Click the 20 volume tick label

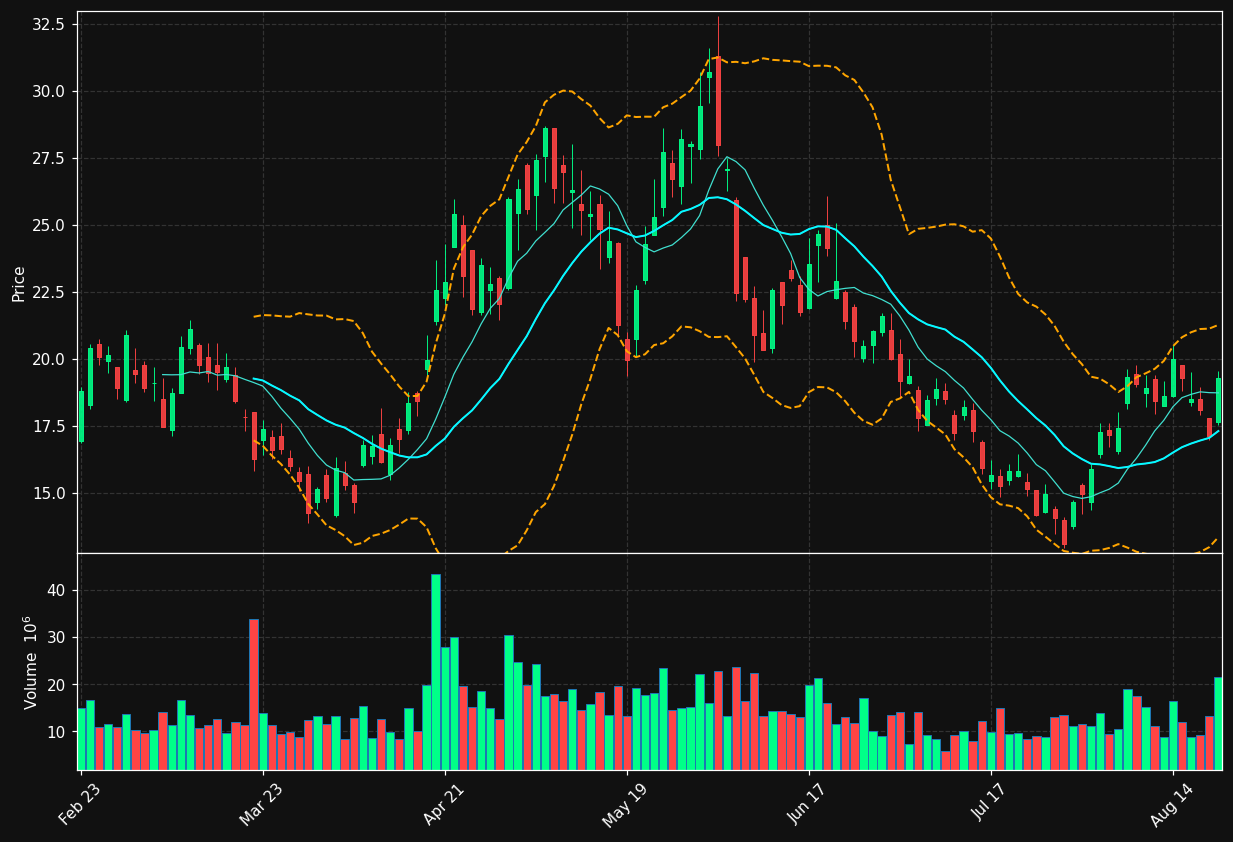tap(56, 685)
